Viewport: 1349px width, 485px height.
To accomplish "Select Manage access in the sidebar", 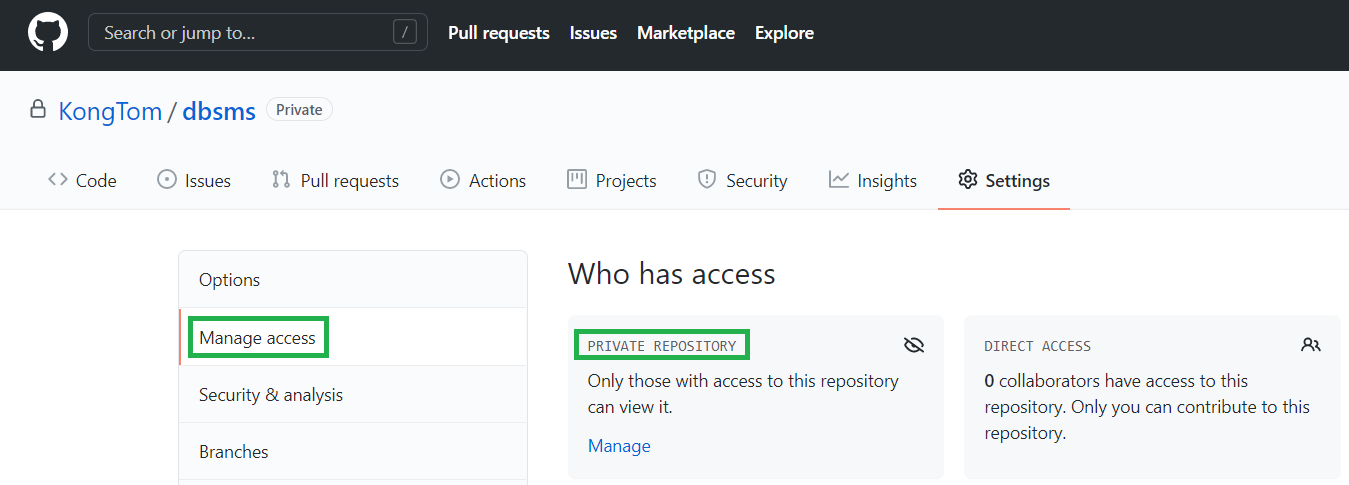I will (353, 337).
